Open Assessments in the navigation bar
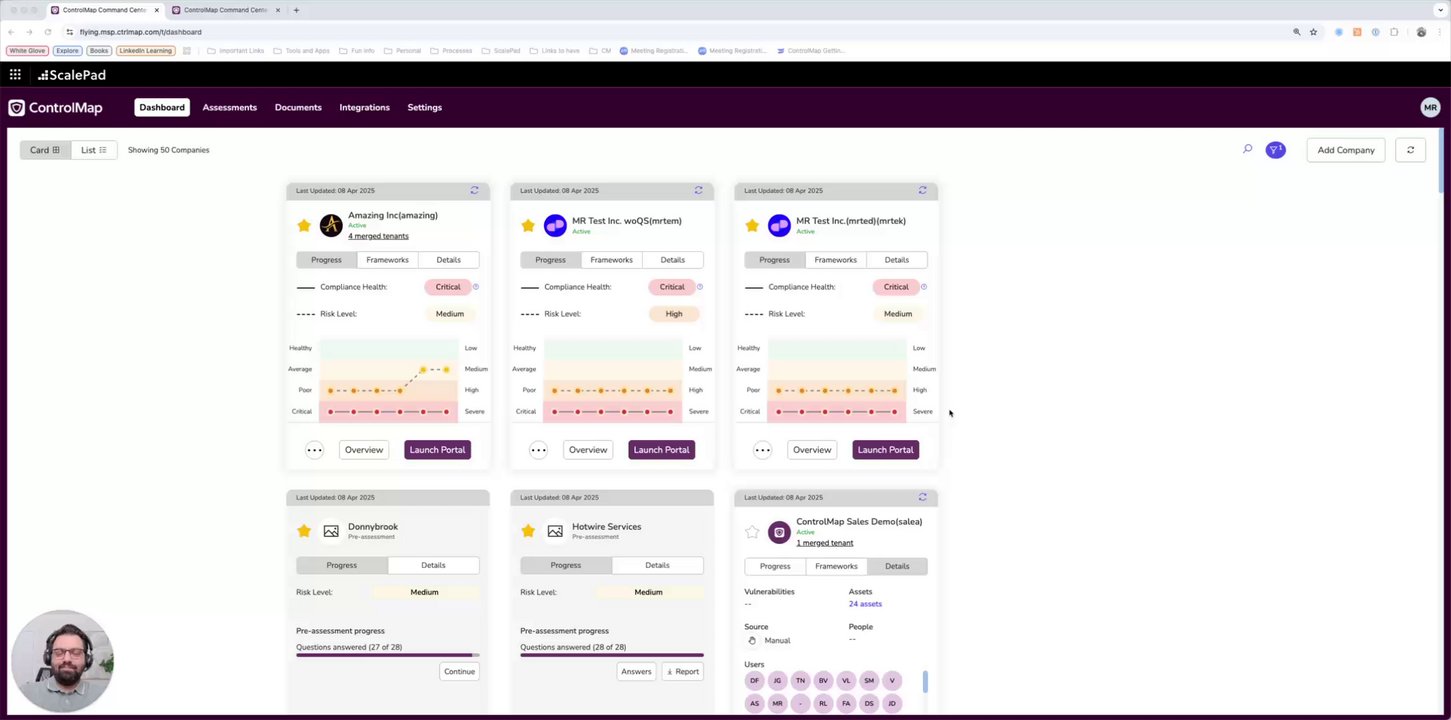The height and width of the screenshot is (720, 1451). pos(230,107)
